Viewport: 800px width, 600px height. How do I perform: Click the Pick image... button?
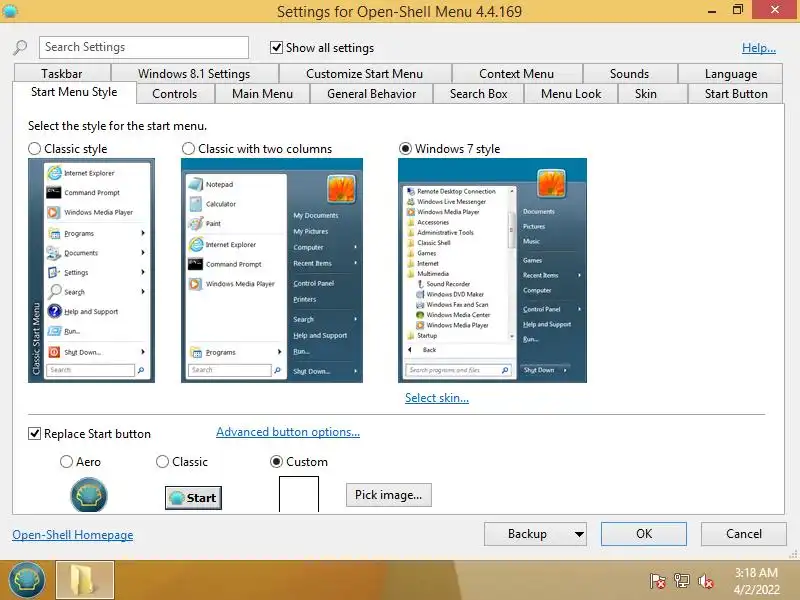tap(388, 495)
